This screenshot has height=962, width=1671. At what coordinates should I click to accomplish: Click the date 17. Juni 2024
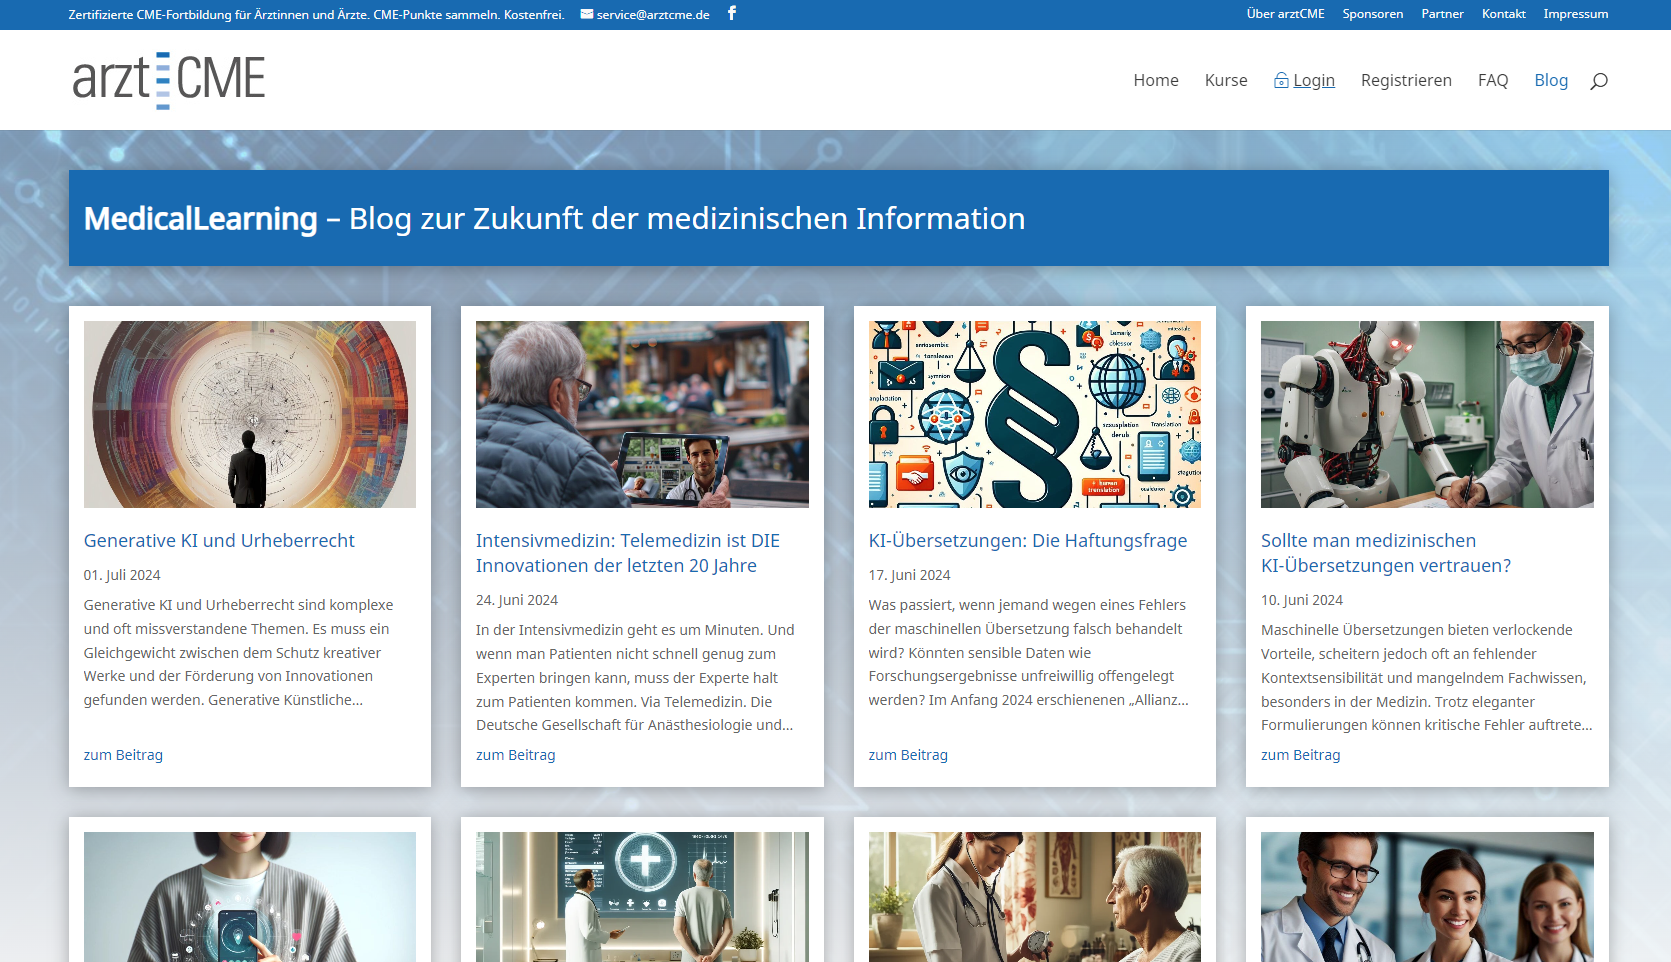point(909,575)
